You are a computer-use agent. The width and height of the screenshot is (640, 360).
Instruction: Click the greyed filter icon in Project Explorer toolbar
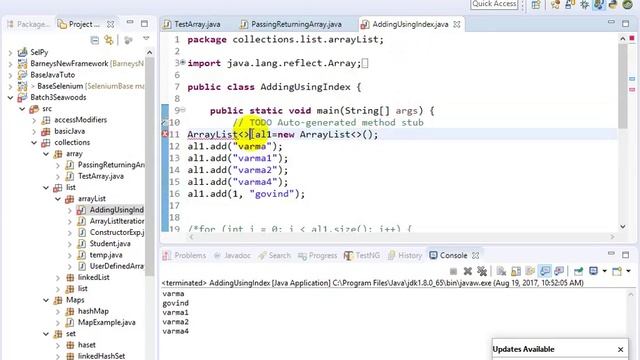[129, 40]
